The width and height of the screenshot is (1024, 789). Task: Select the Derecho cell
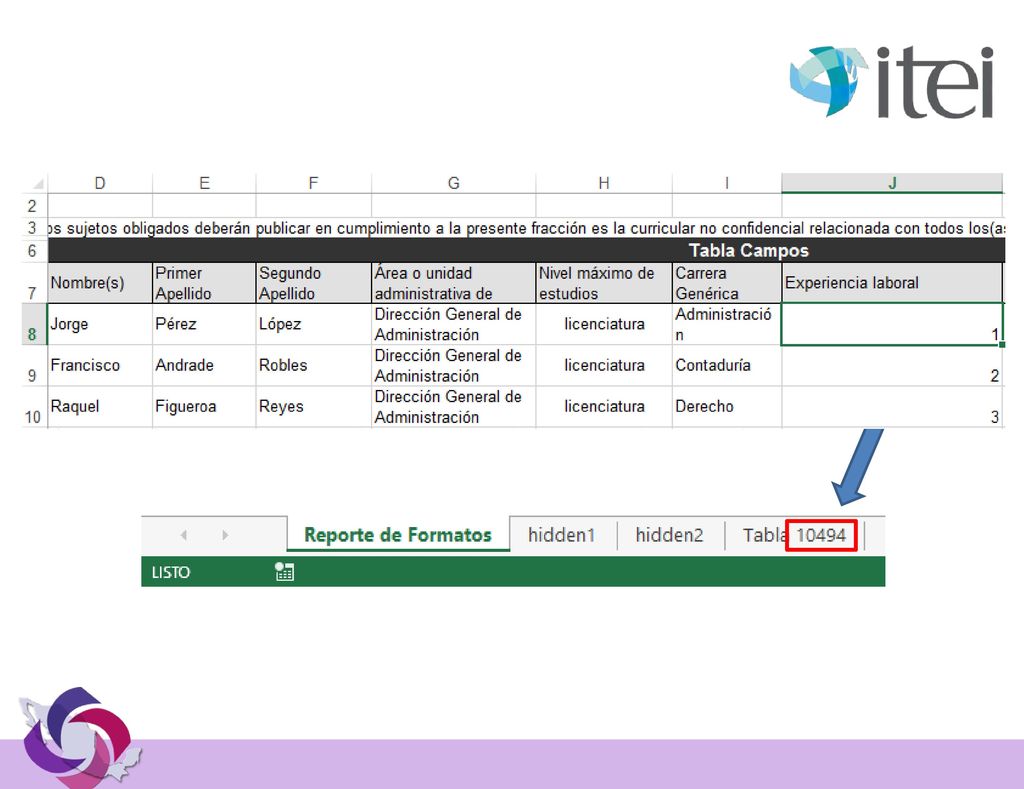click(x=727, y=406)
